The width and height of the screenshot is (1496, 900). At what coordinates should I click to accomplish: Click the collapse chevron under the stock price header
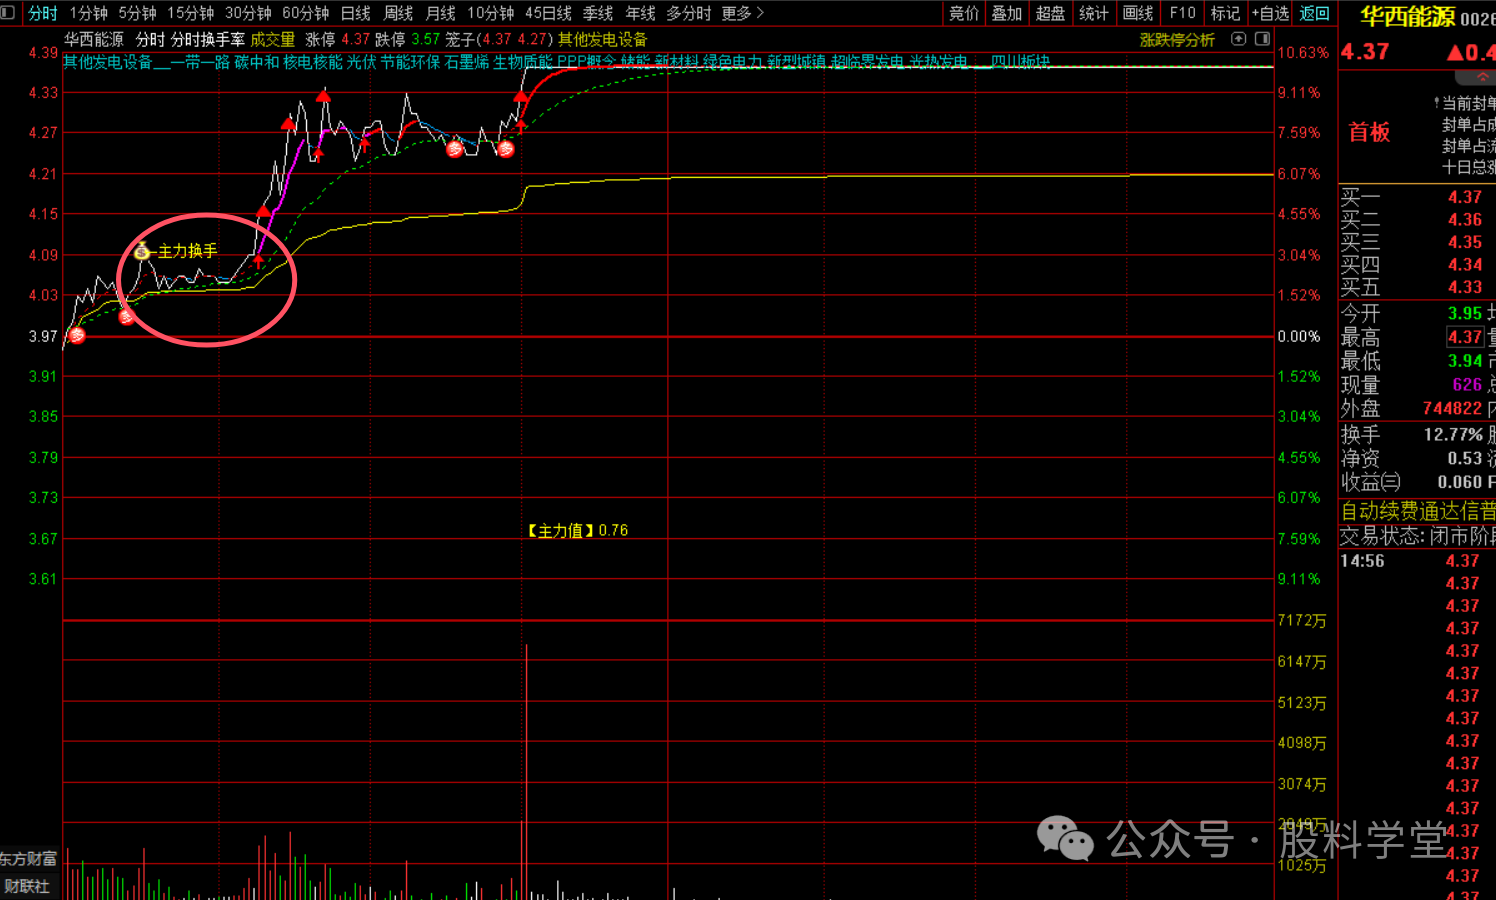click(1483, 77)
